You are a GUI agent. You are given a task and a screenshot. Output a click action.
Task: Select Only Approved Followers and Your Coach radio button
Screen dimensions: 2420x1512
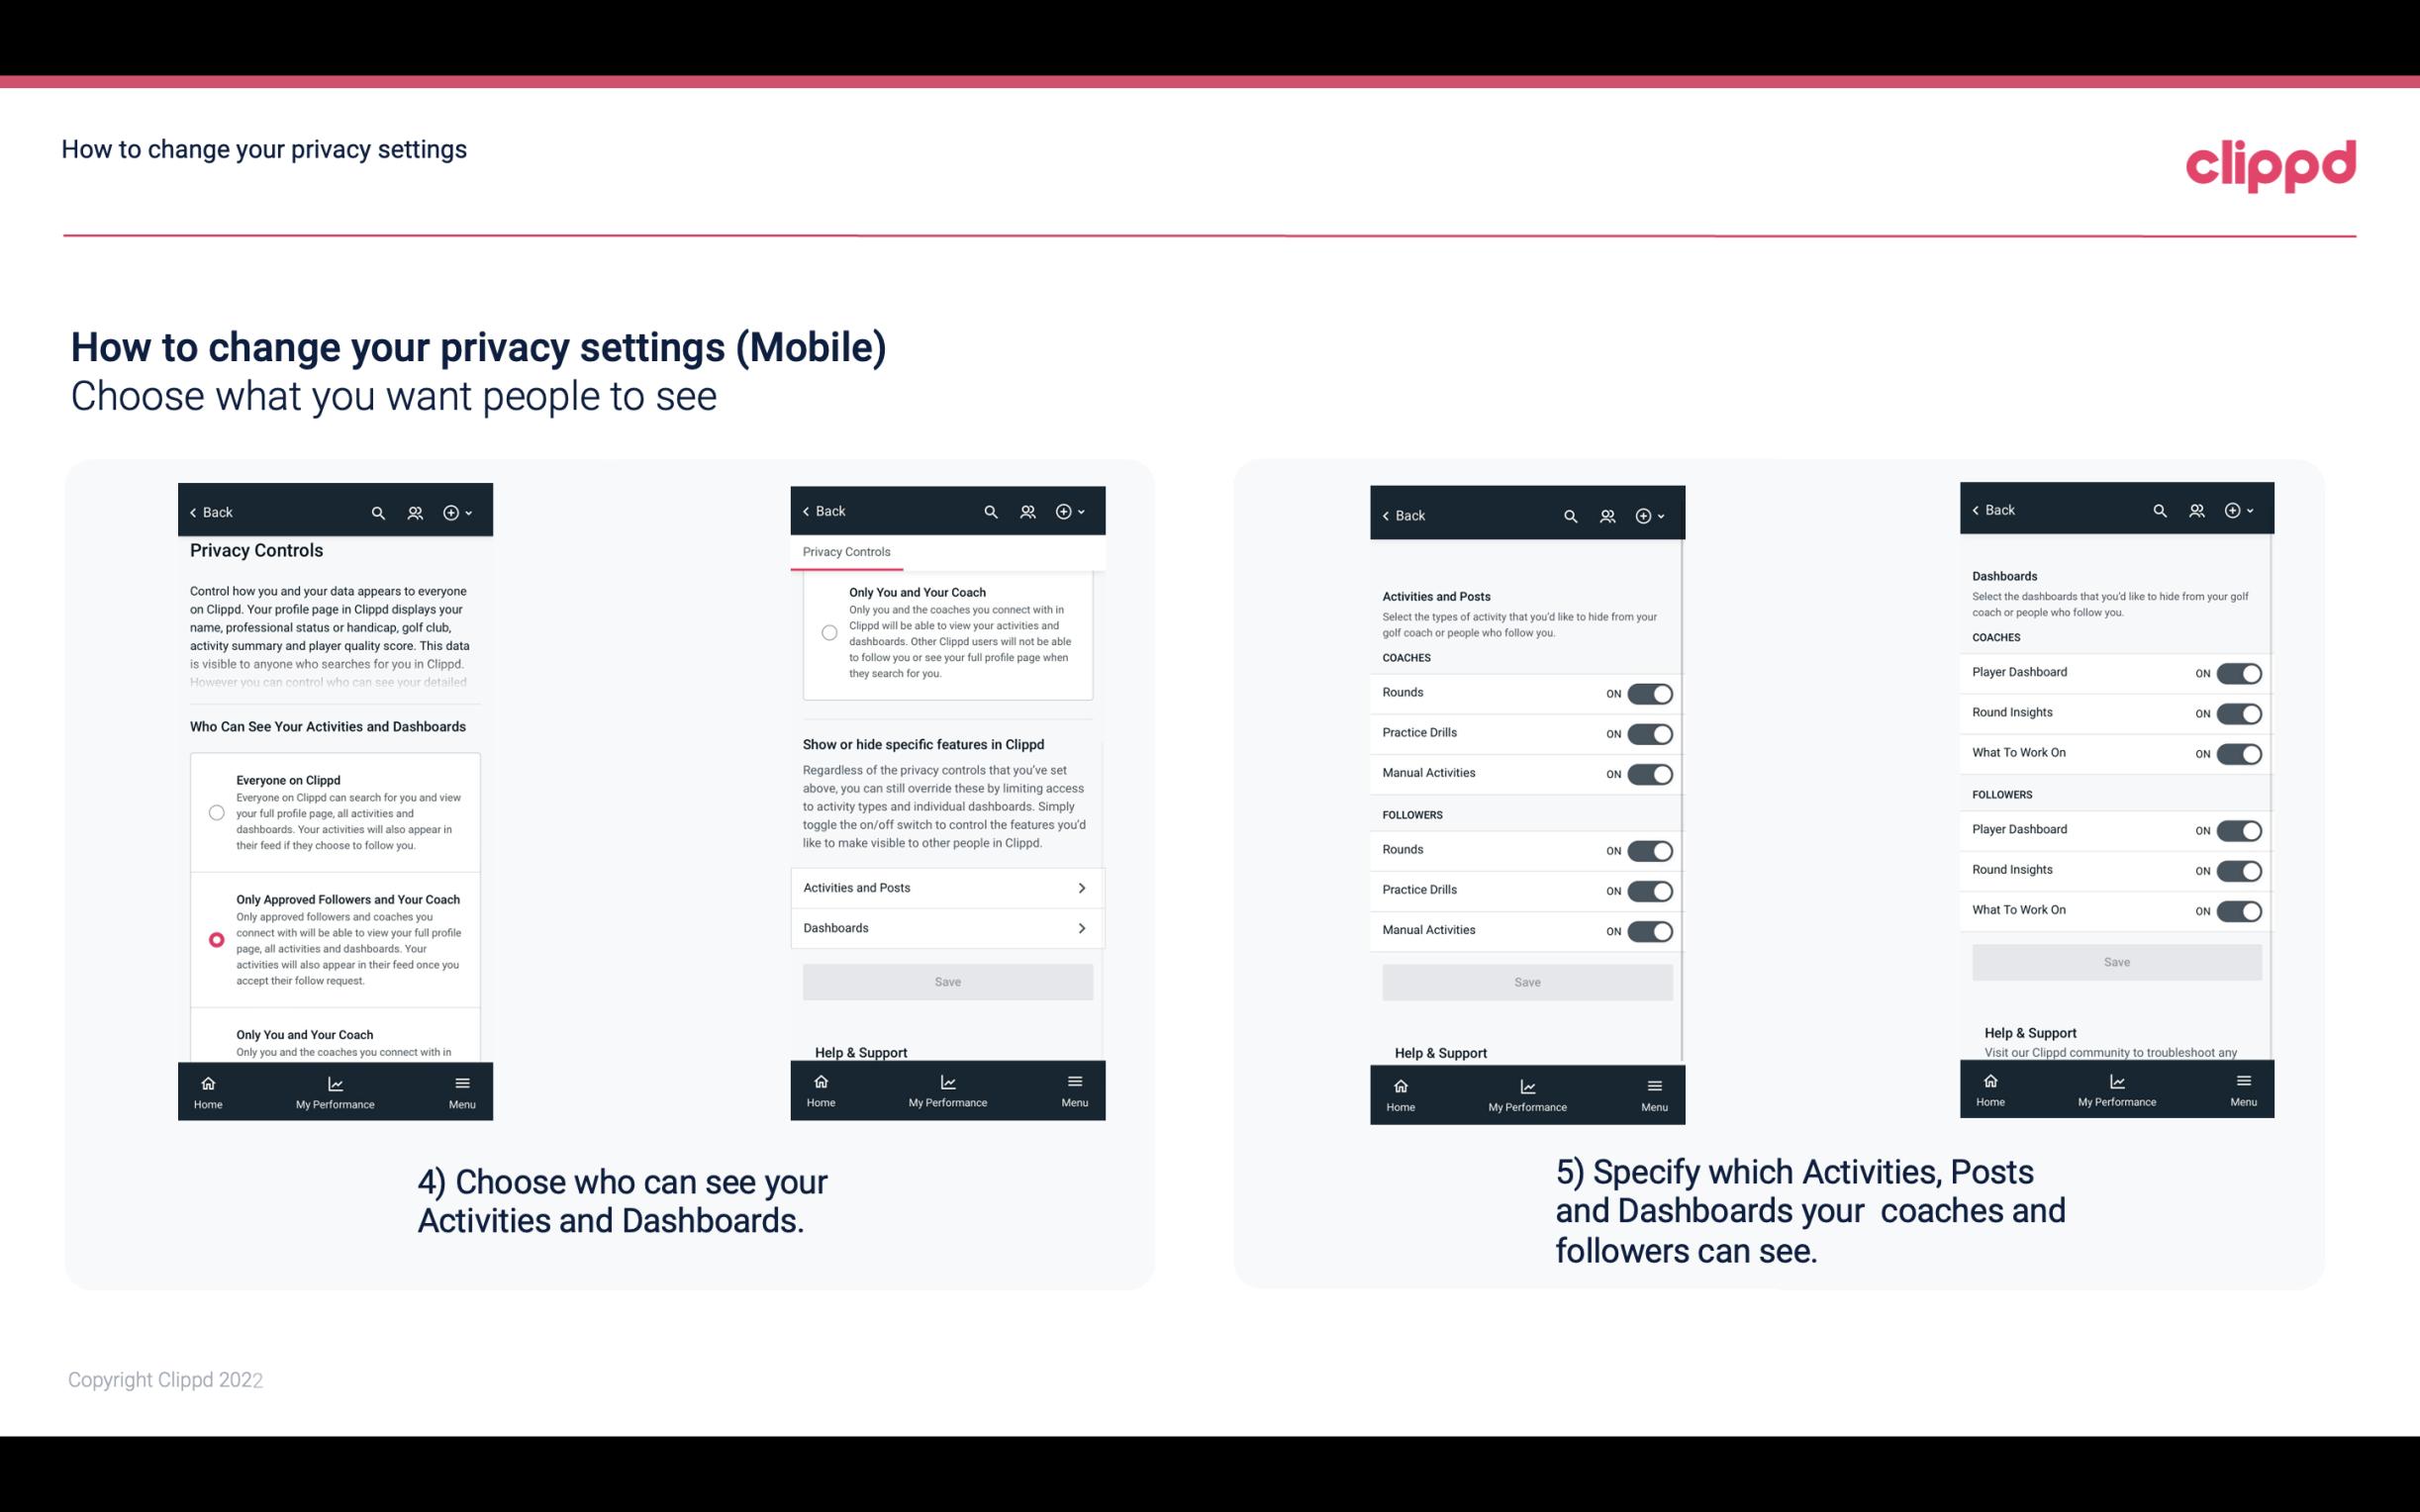(215, 939)
